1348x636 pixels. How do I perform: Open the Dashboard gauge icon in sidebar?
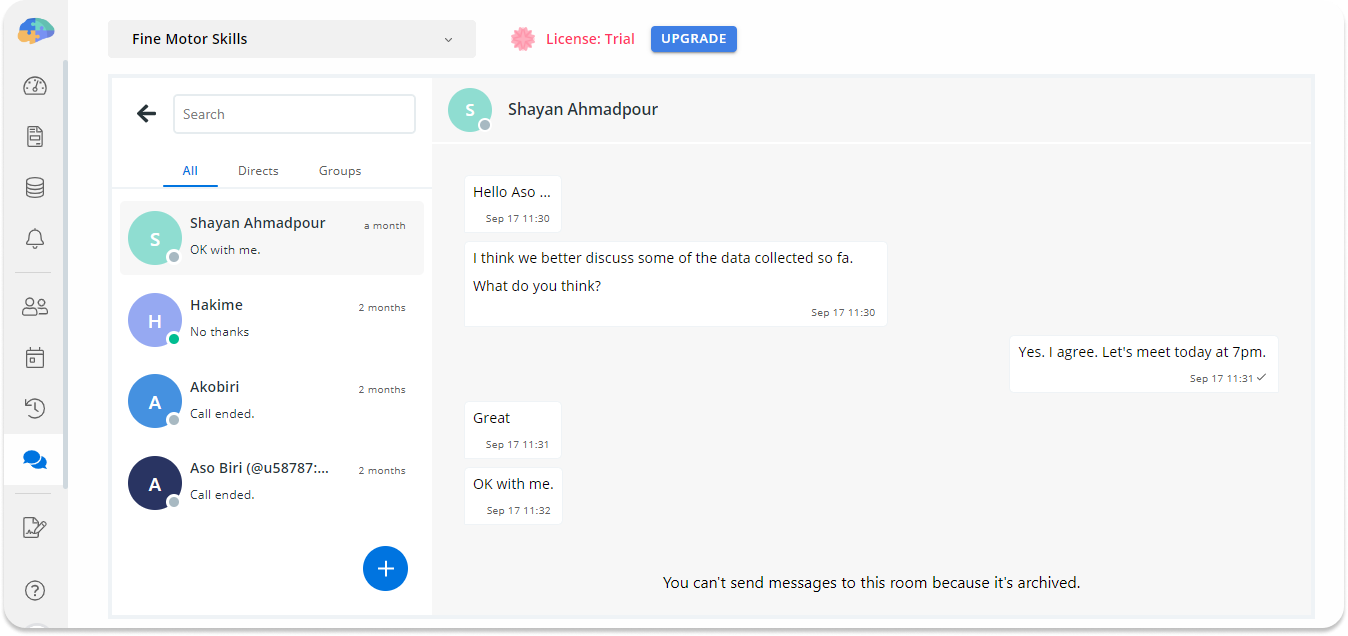(34, 87)
